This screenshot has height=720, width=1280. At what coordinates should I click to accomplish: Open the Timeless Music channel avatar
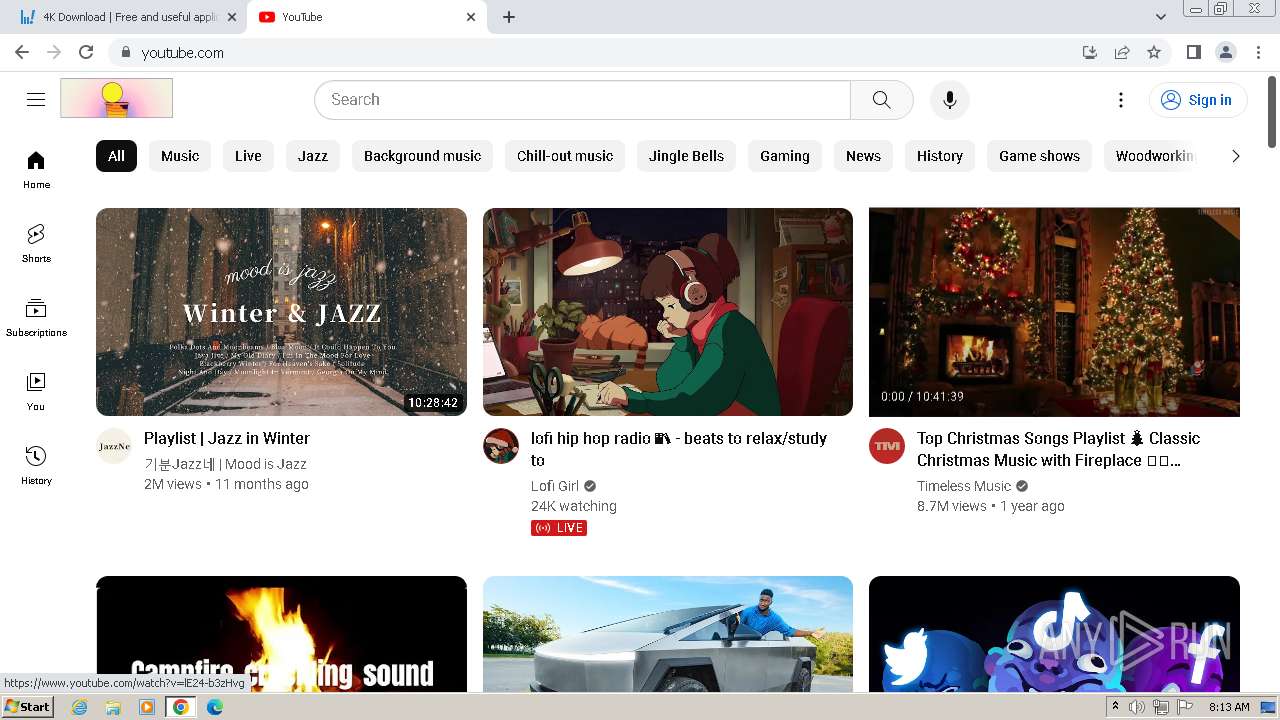tap(887, 446)
